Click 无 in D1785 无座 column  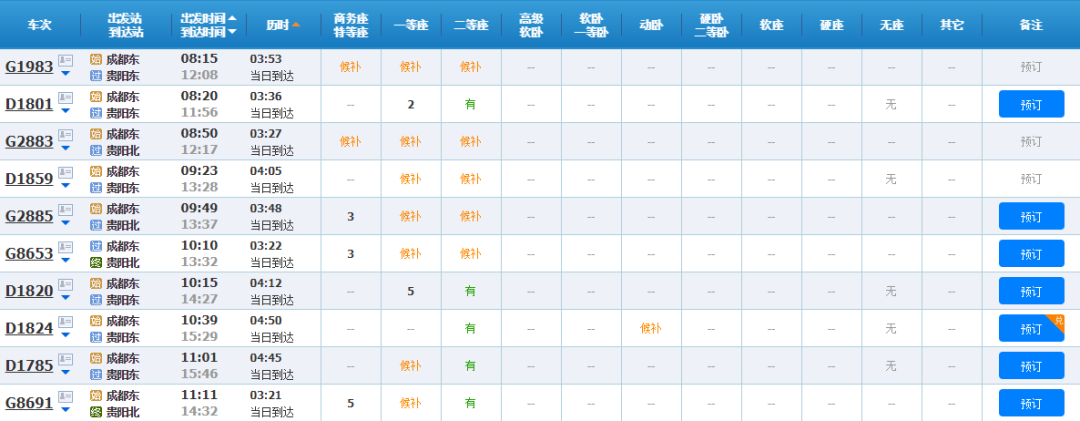[x=891, y=366]
